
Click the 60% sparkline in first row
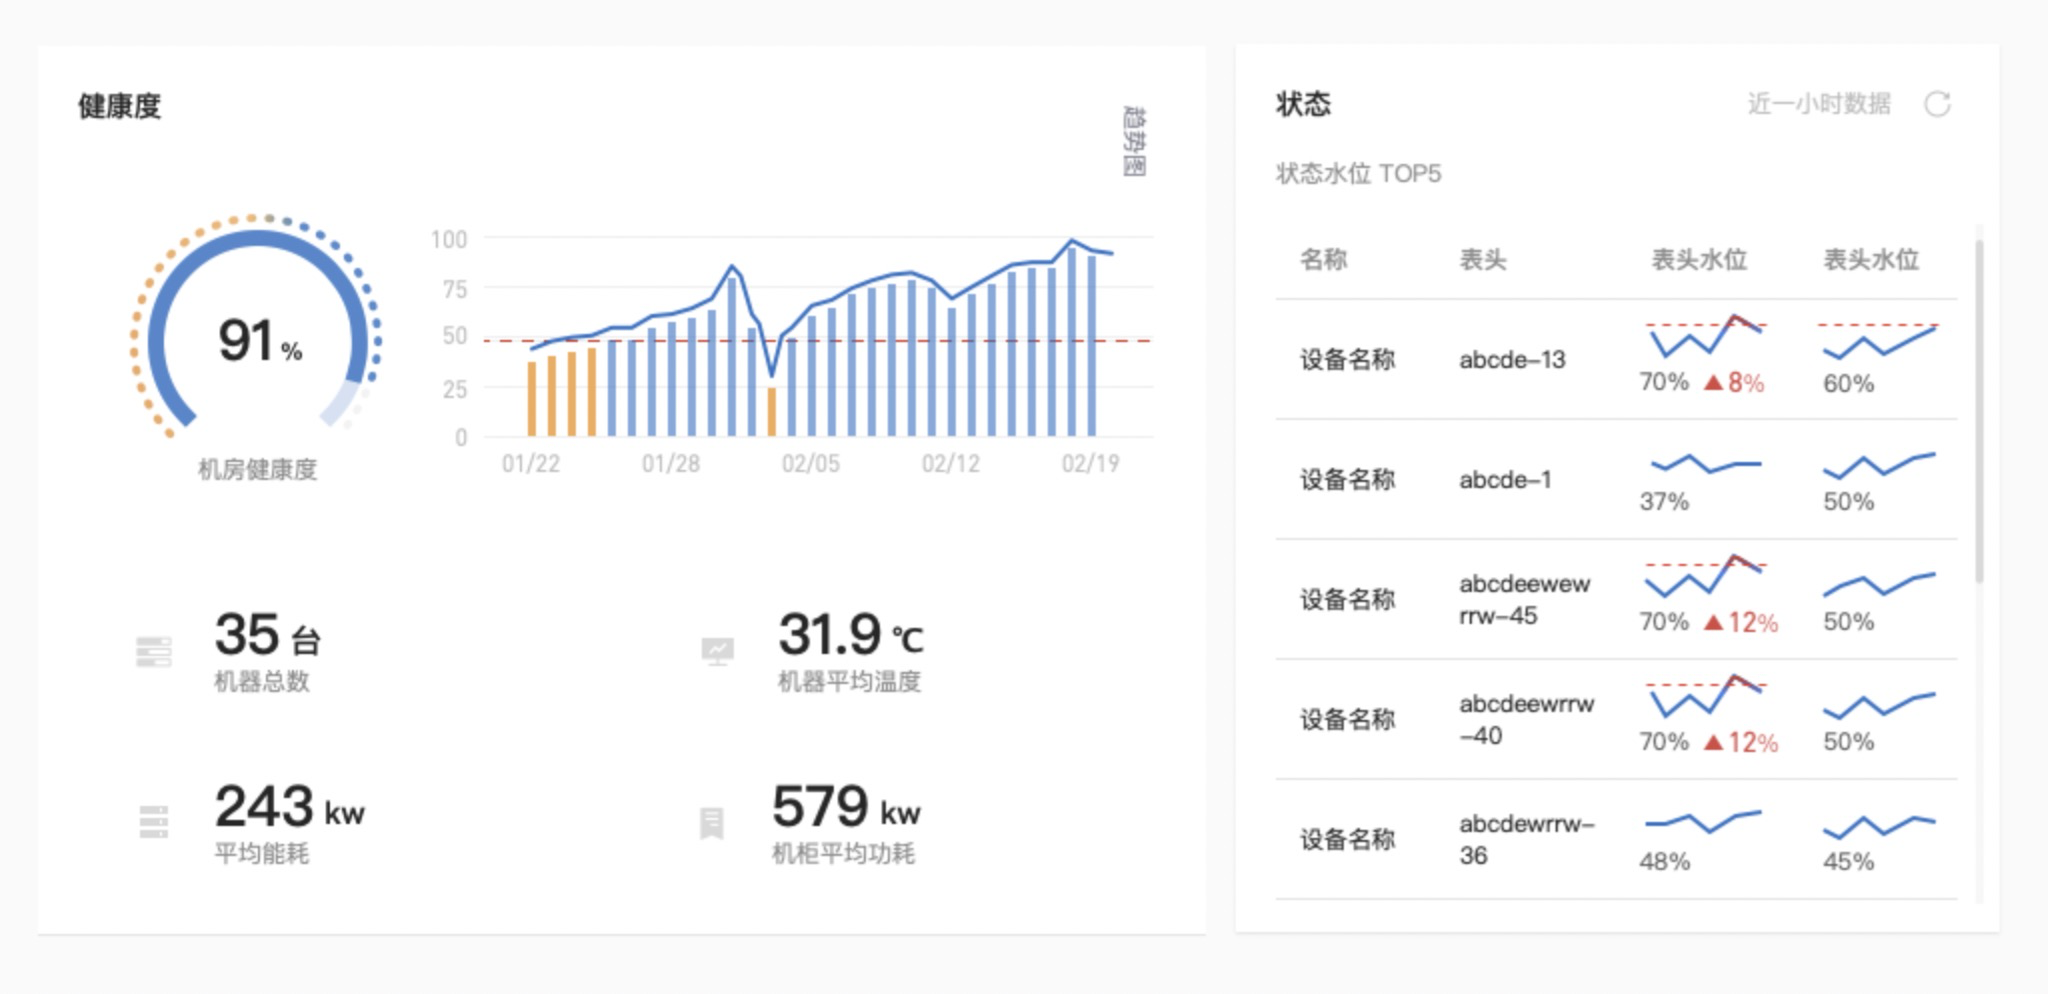pyautogui.click(x=1879, y=341)
